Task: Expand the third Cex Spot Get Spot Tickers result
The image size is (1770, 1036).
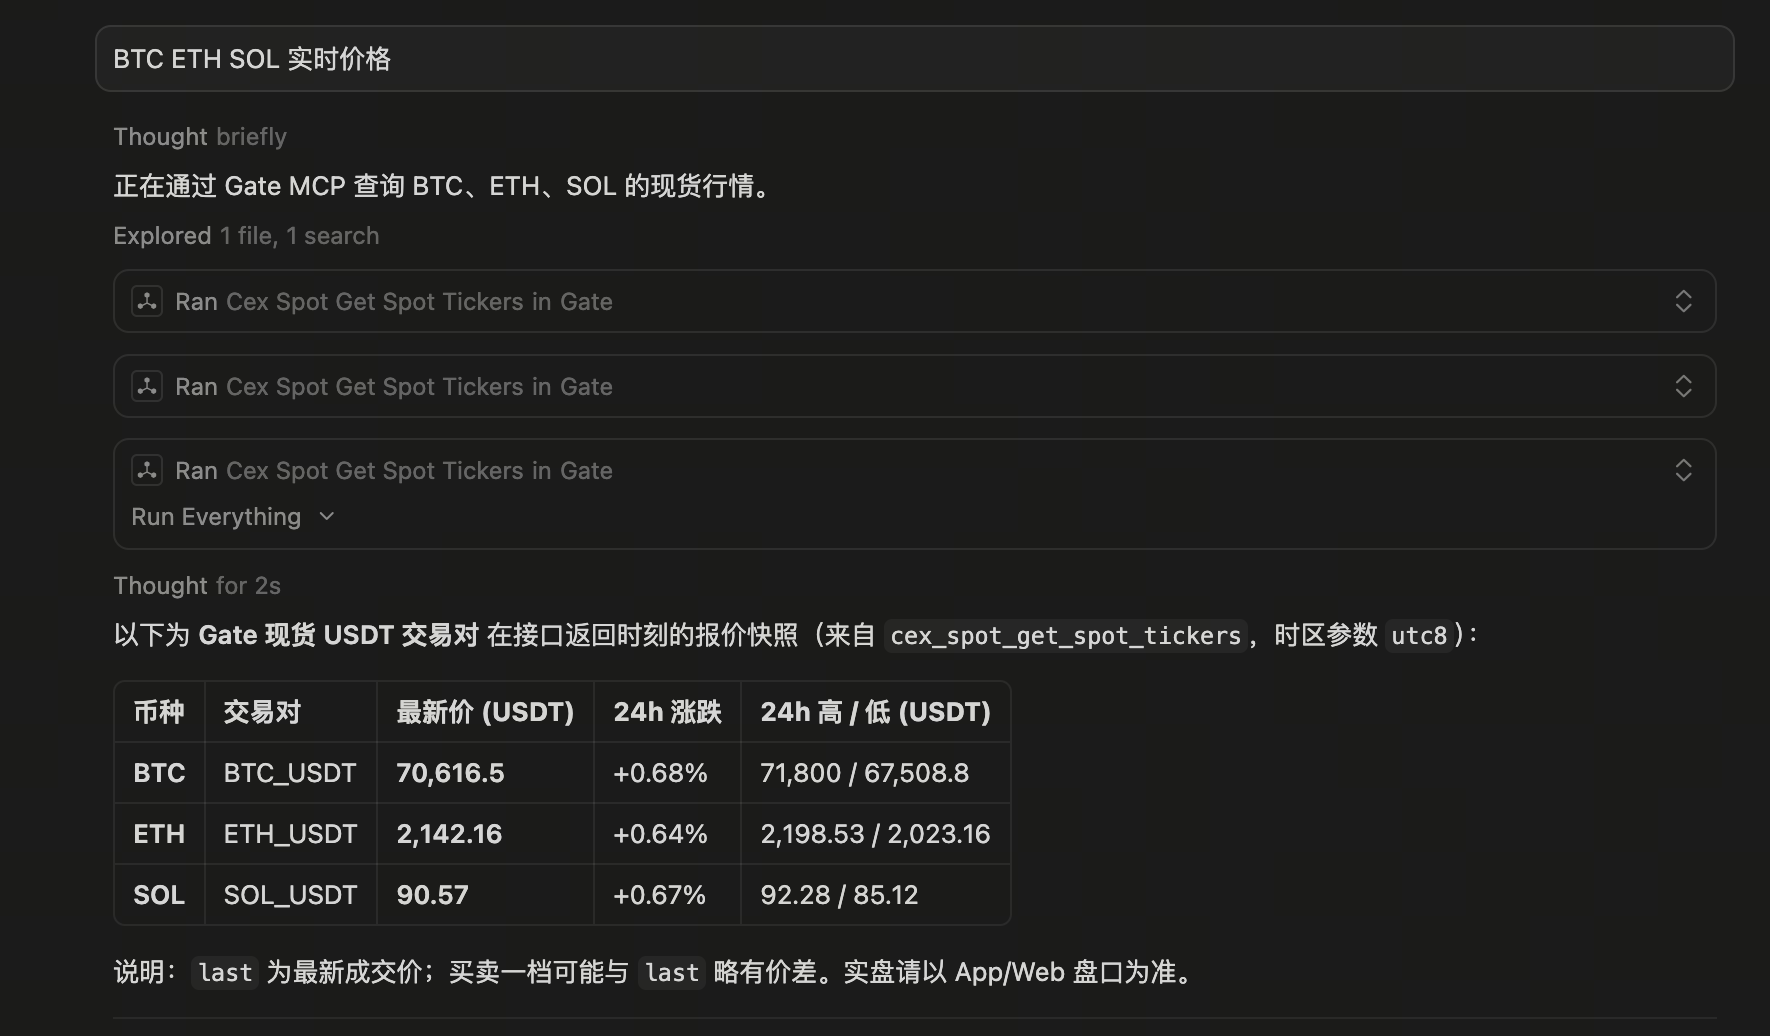Action: click(1683, 470)
